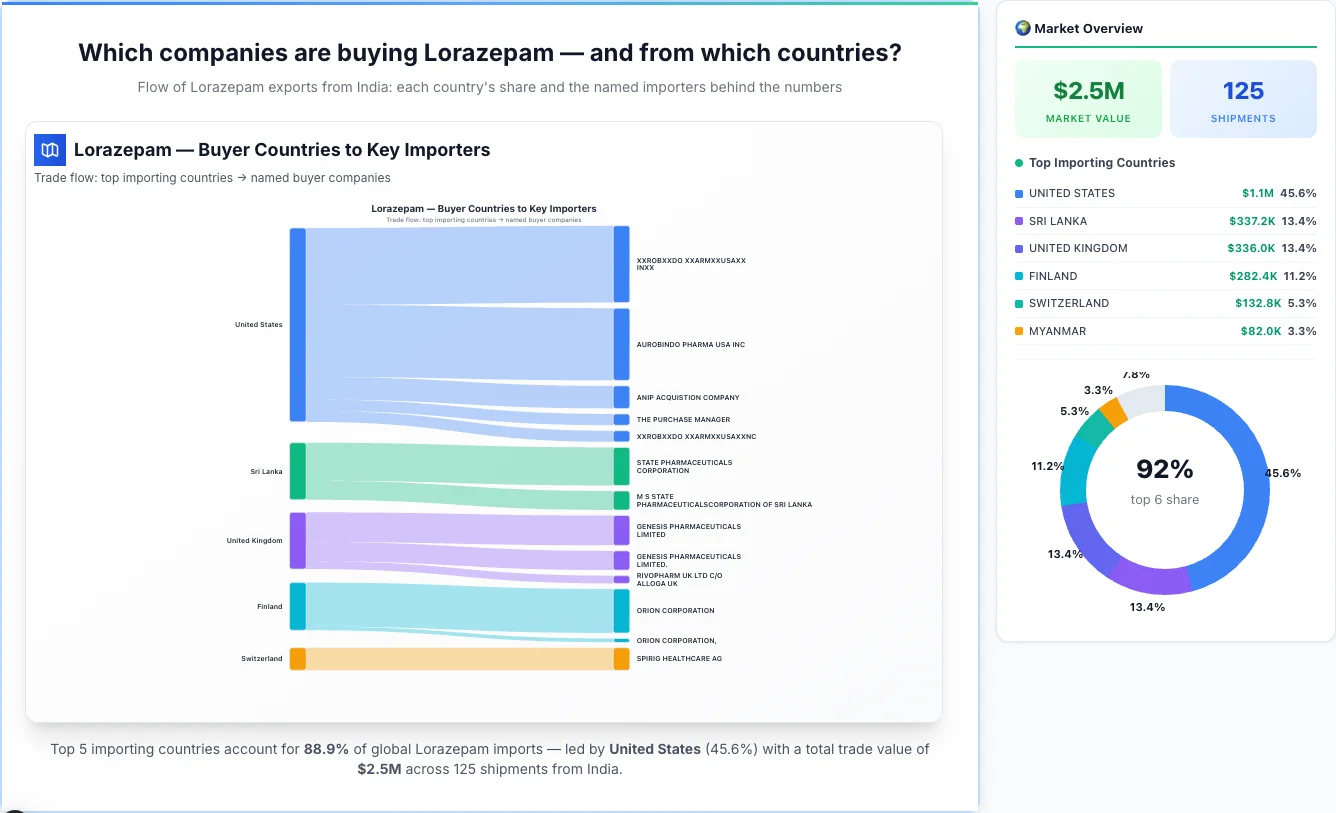Select the UNITED KINGDOM row in the country list
1336x813 pixels.
(x=1165, y=248)
